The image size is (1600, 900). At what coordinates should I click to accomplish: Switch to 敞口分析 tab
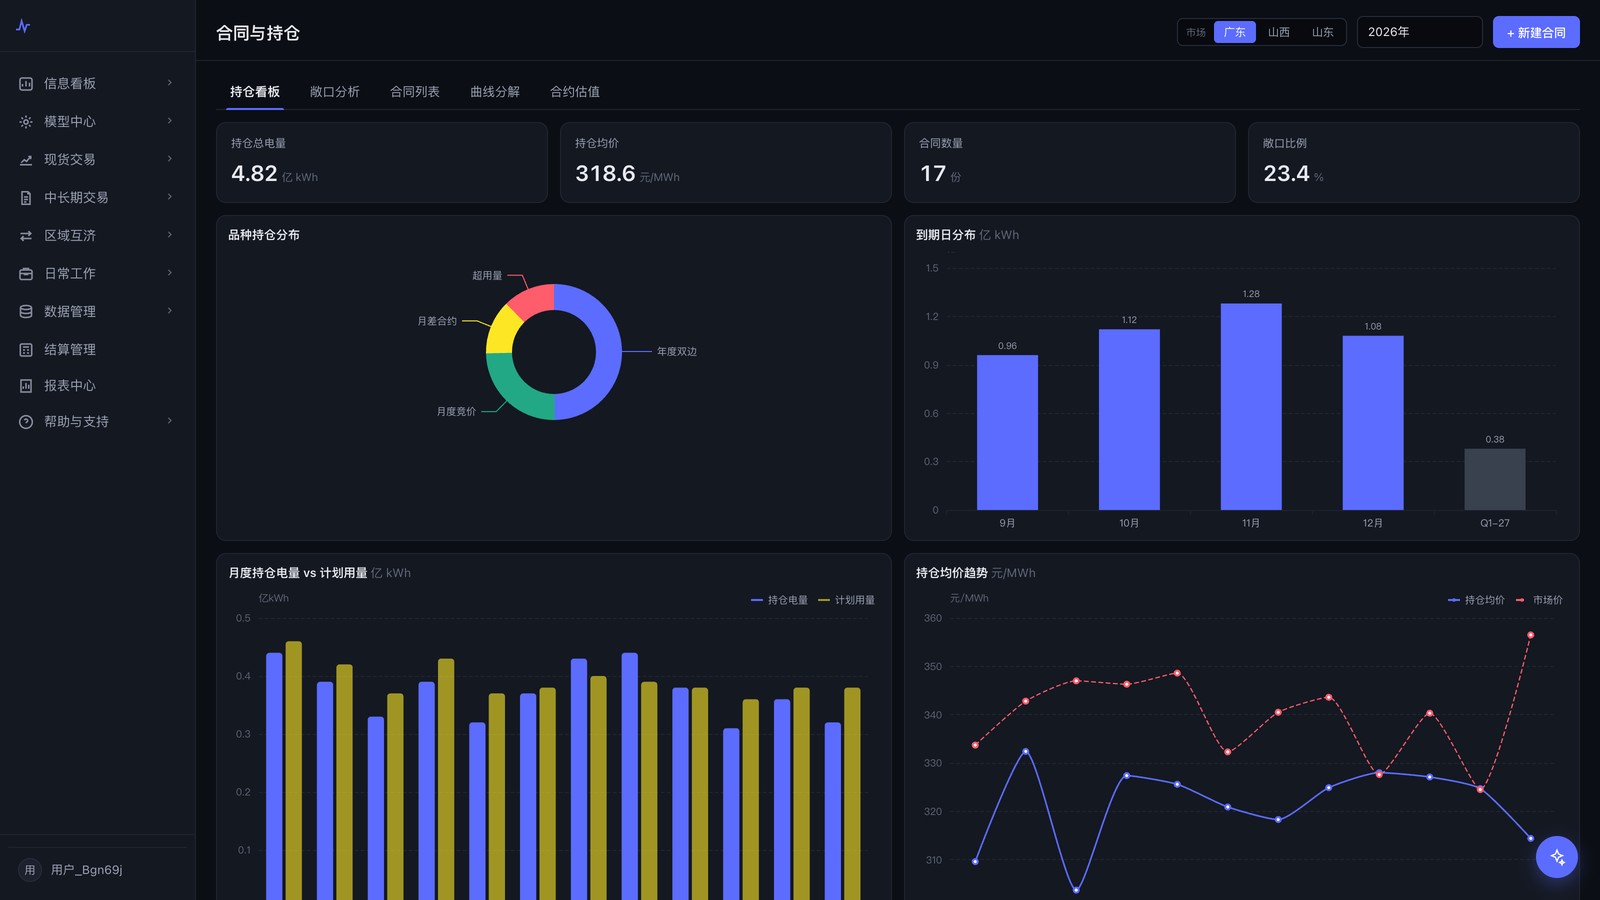[335, 92]
